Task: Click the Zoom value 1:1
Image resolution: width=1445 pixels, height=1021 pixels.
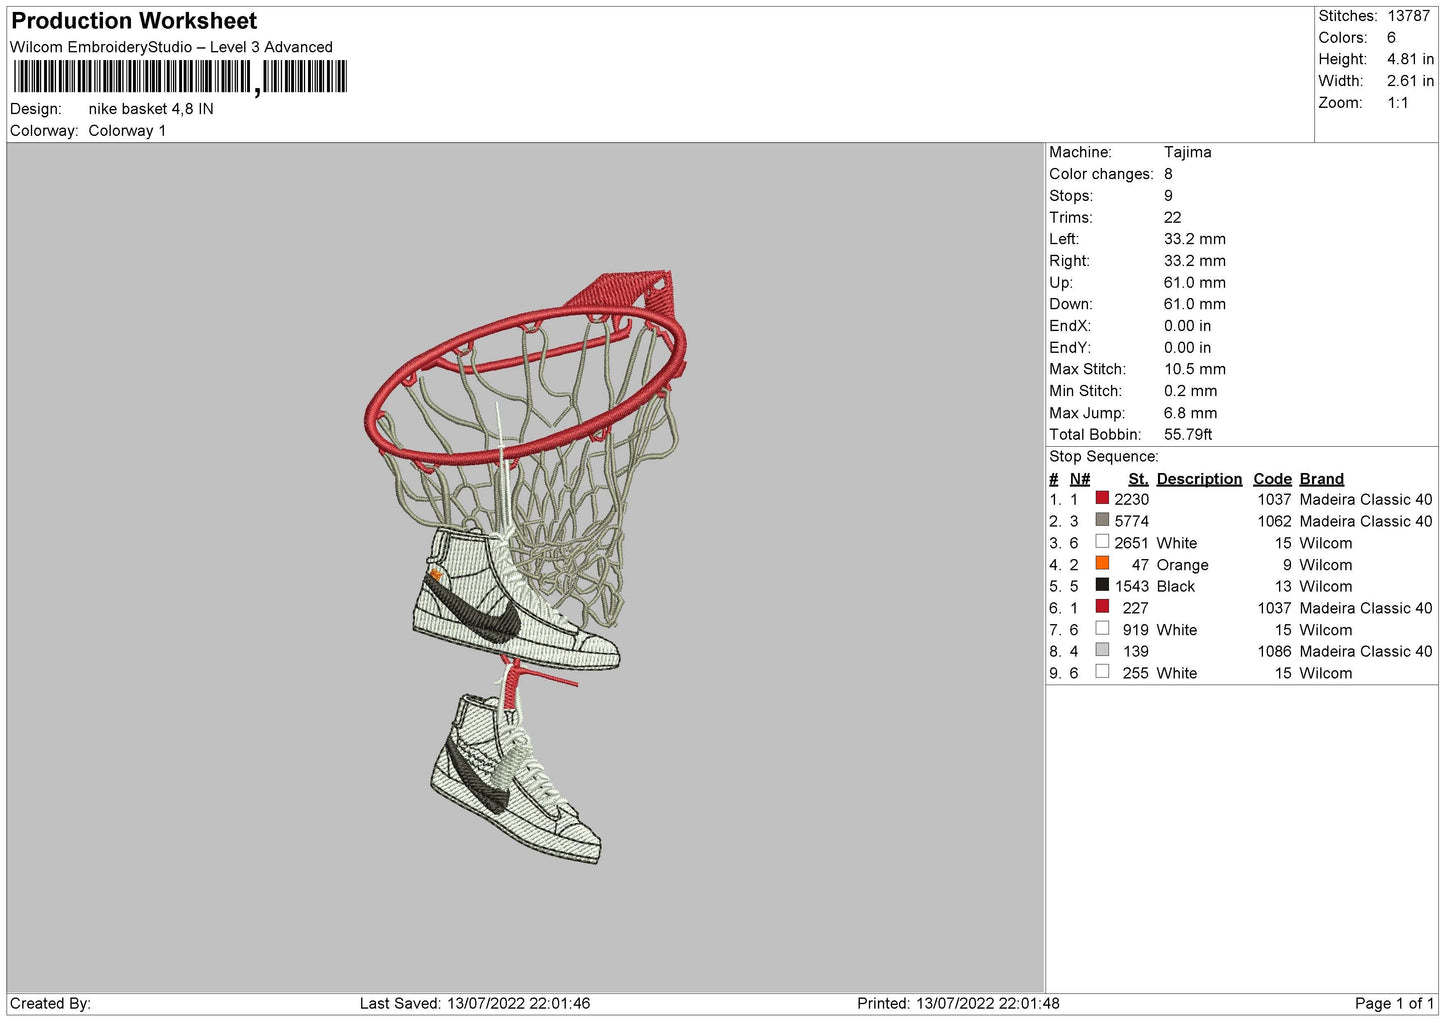Action: coord(1397,103)
